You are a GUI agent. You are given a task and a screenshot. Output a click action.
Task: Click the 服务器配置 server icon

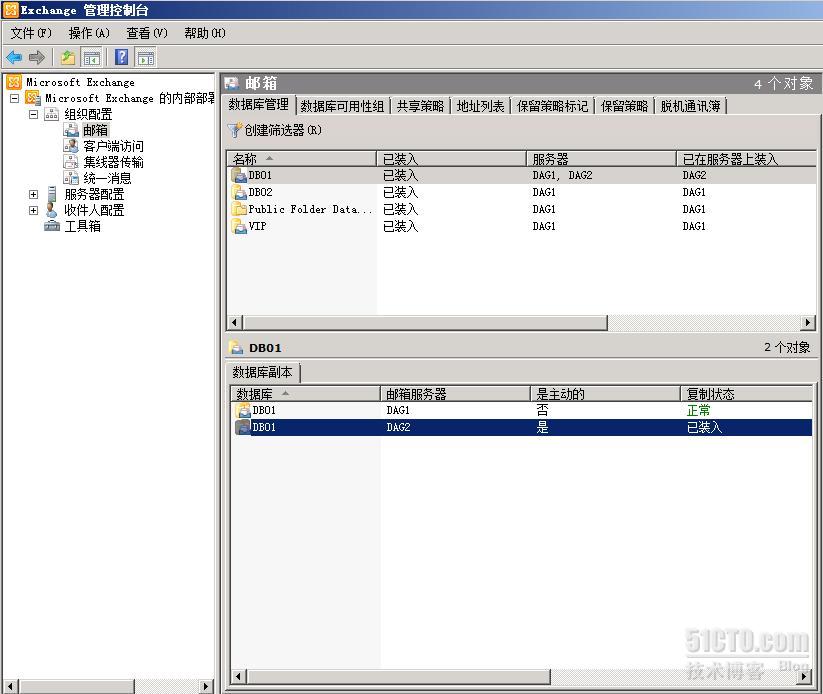click(52, 194)
